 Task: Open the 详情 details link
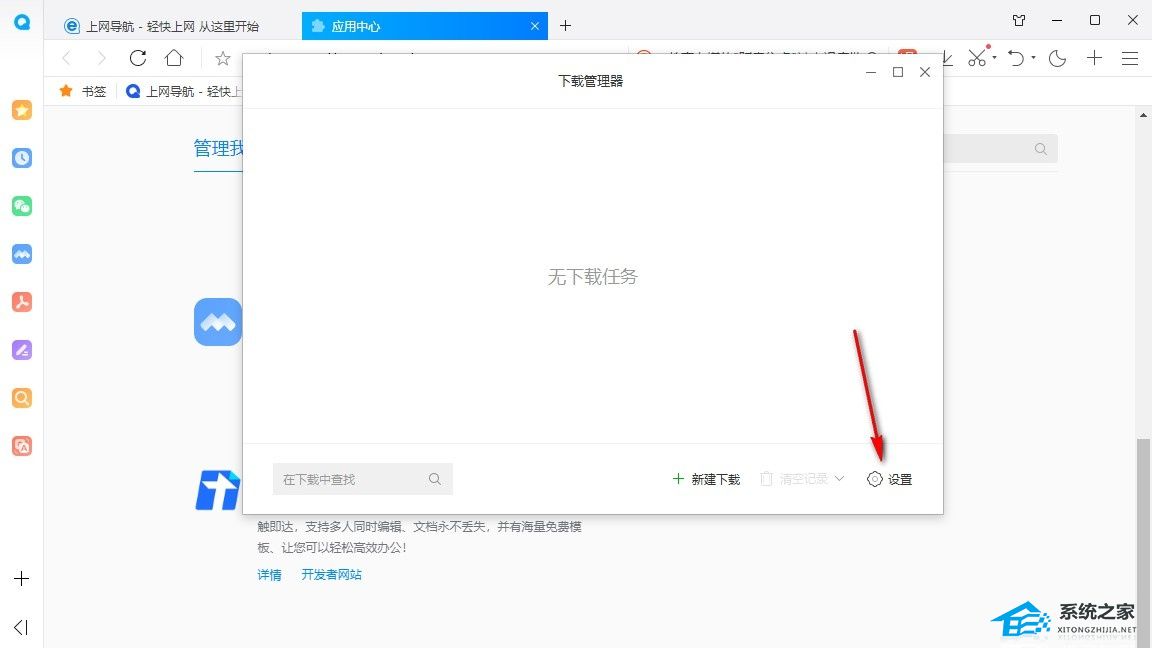point(269,575)
